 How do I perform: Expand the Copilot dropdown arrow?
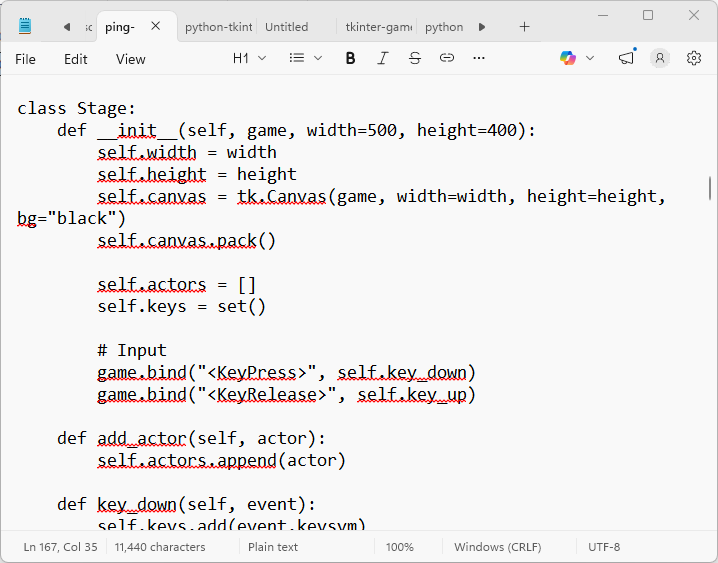[590, 58]
